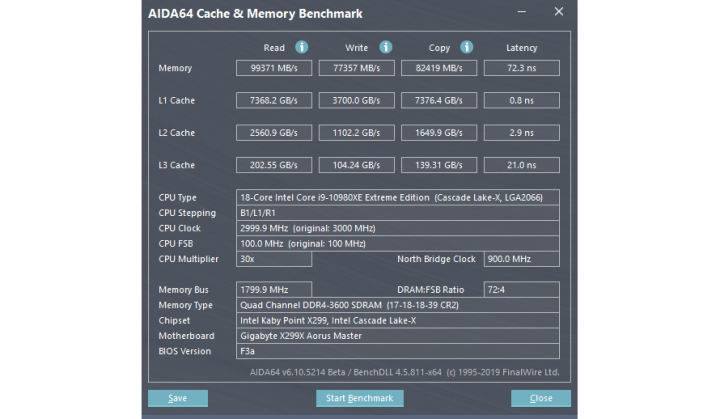Select L1 Cache latency value 0.8 ns
720x419 pixels.
[522, 100]
